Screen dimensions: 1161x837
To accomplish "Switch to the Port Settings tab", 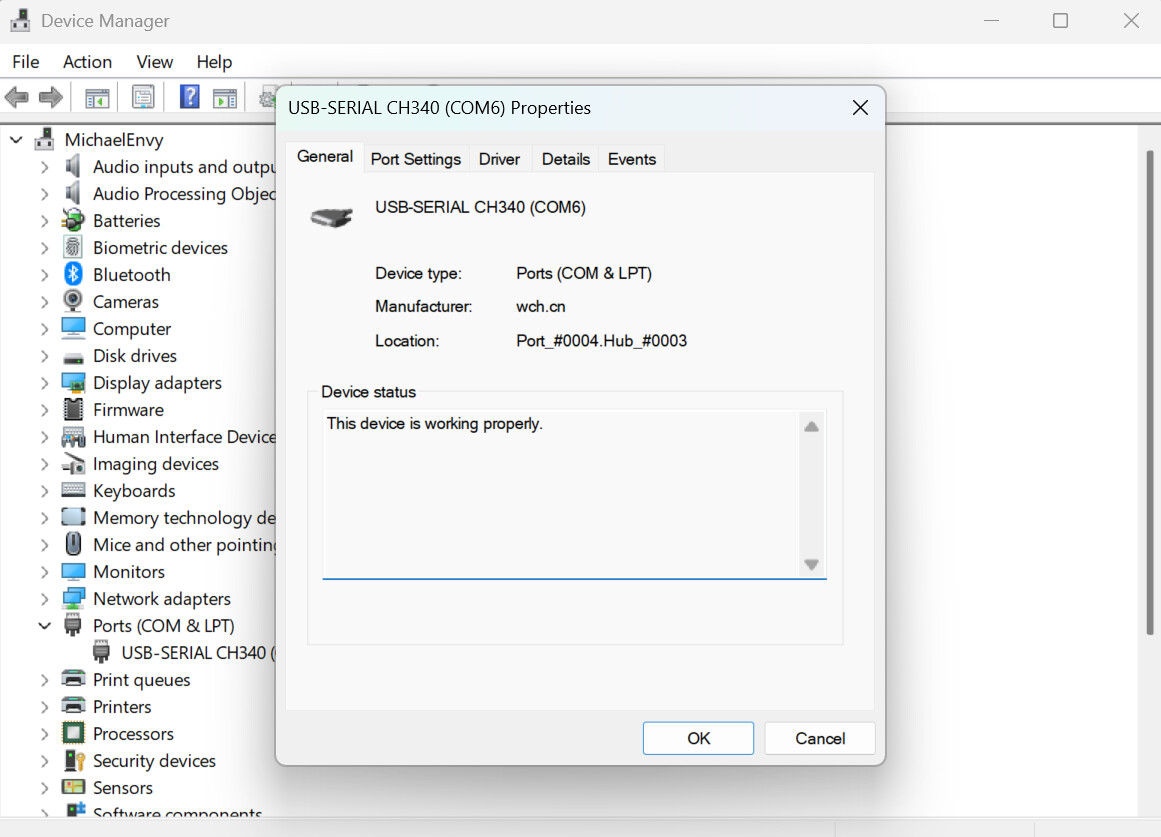I will (x=415, y=159).
